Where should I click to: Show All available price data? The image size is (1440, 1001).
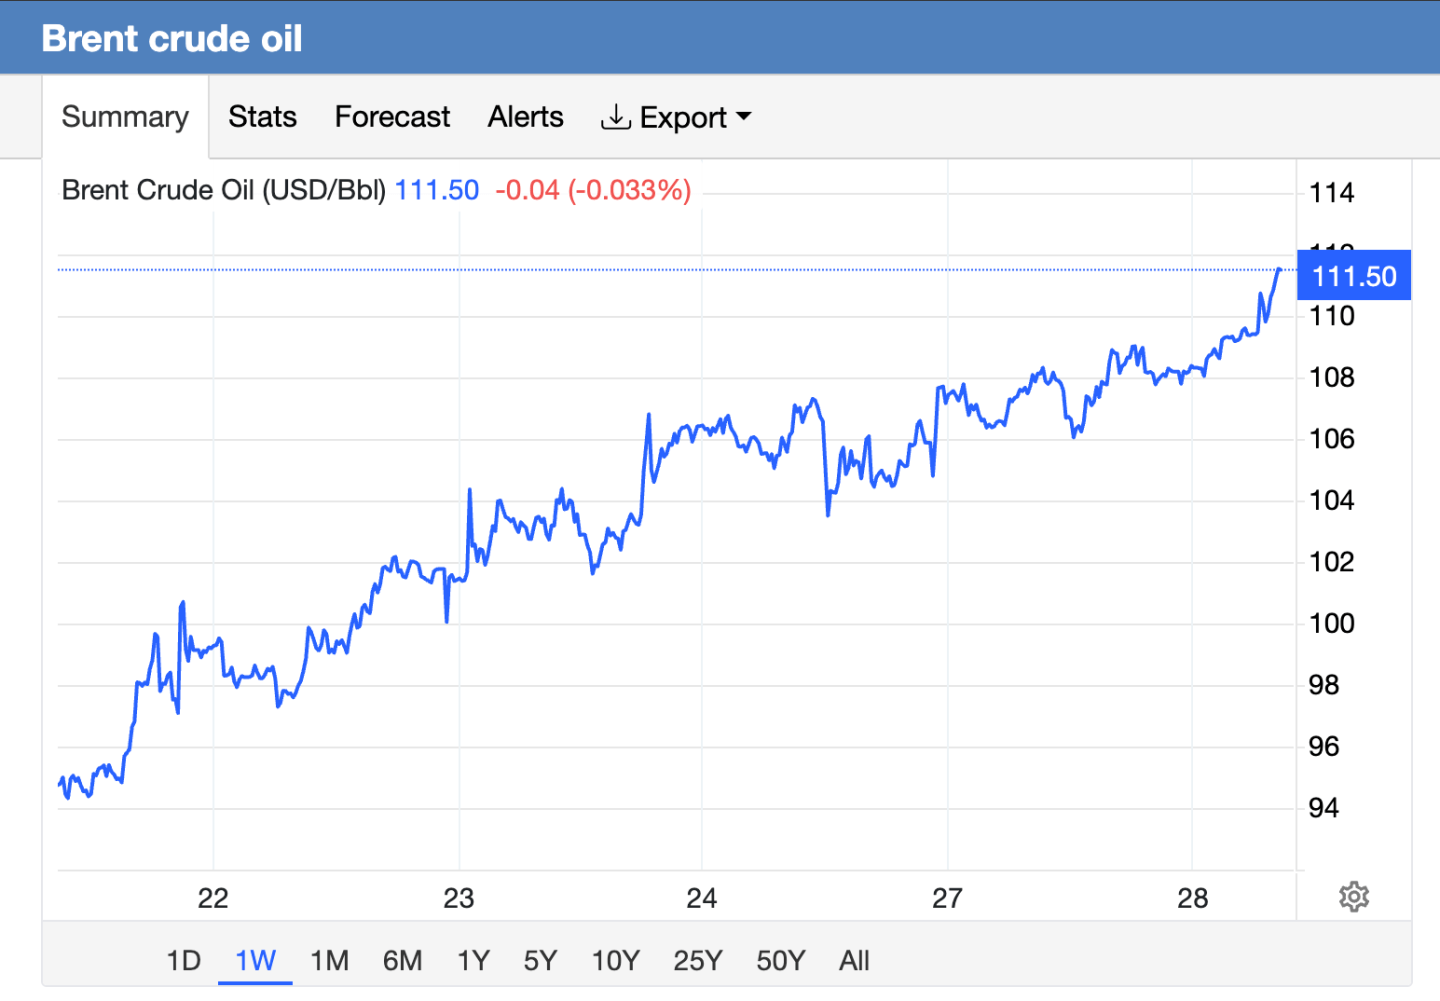pos(854,961)
